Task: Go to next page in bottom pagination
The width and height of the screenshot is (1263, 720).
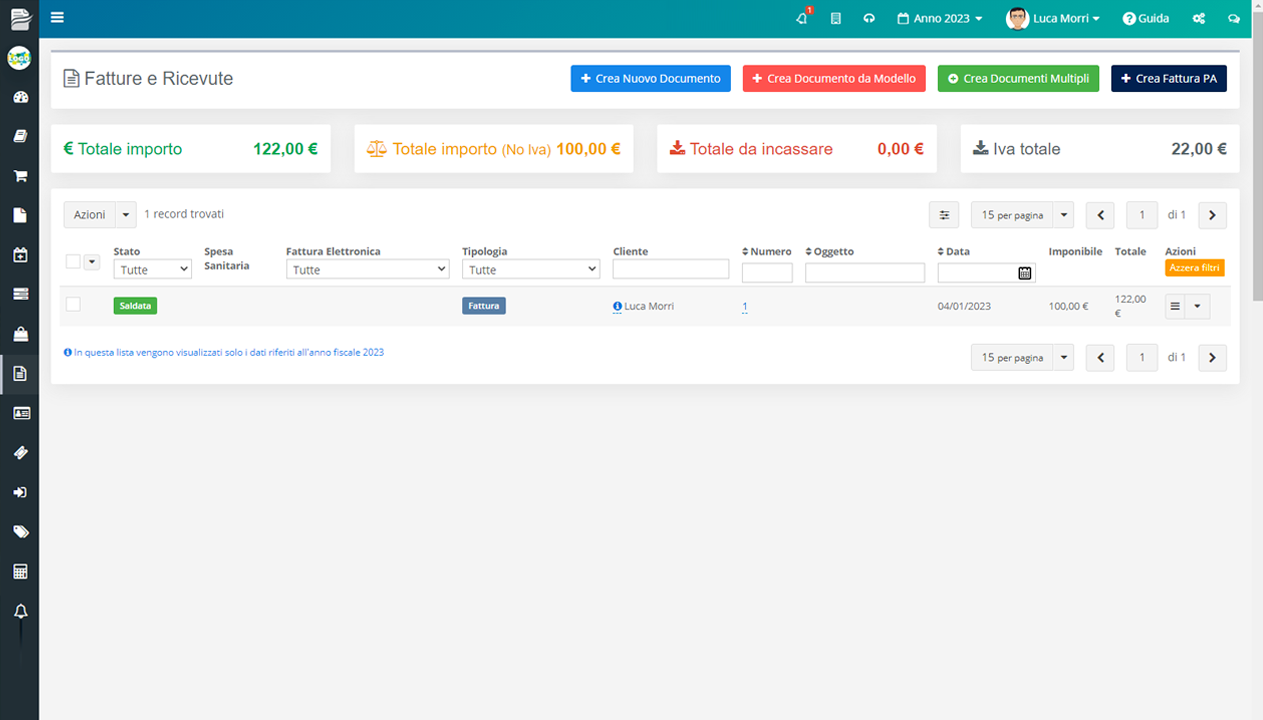Action: [x=1212, y=358]
